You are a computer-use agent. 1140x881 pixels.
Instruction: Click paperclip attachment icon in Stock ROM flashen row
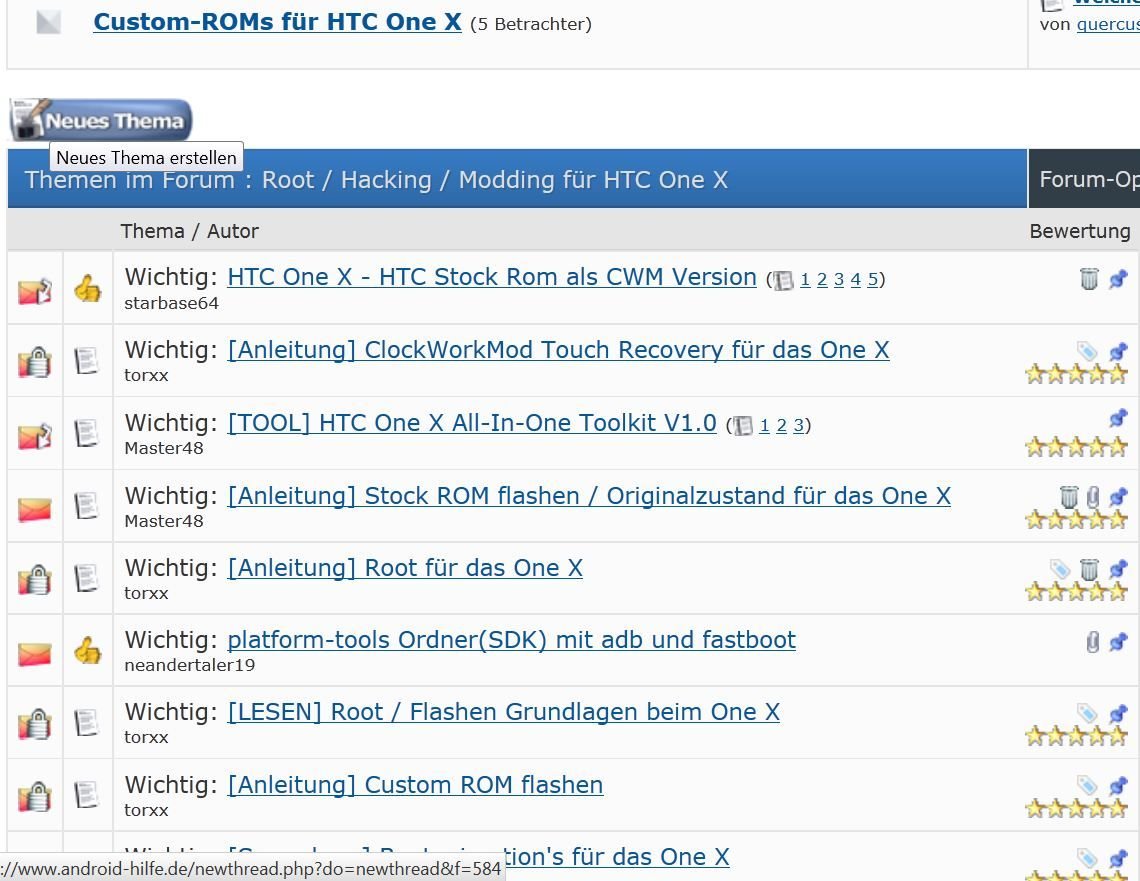[x=1093, y=497]
